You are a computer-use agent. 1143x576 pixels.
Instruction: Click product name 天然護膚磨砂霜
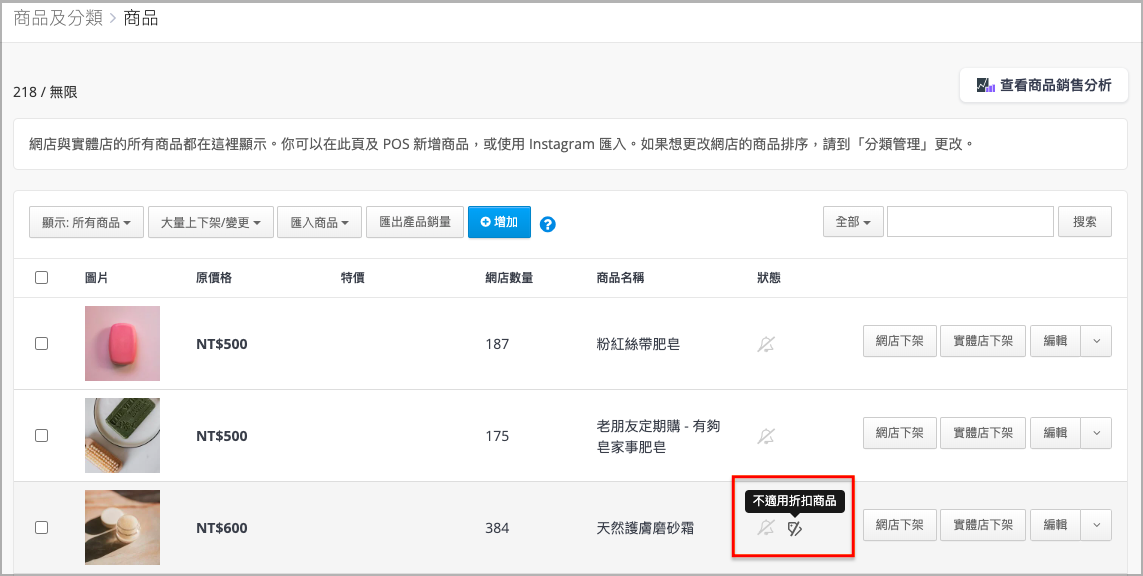tap(645, 528)
